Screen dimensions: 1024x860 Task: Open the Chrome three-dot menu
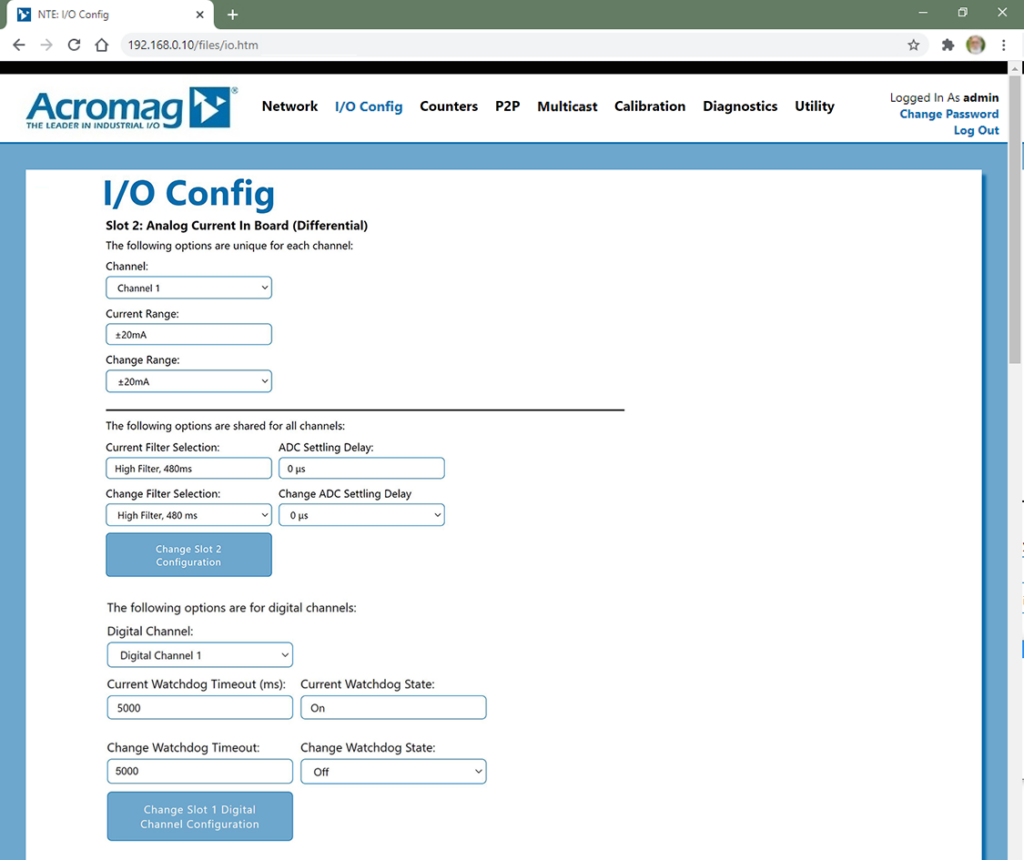(1003, 45)
